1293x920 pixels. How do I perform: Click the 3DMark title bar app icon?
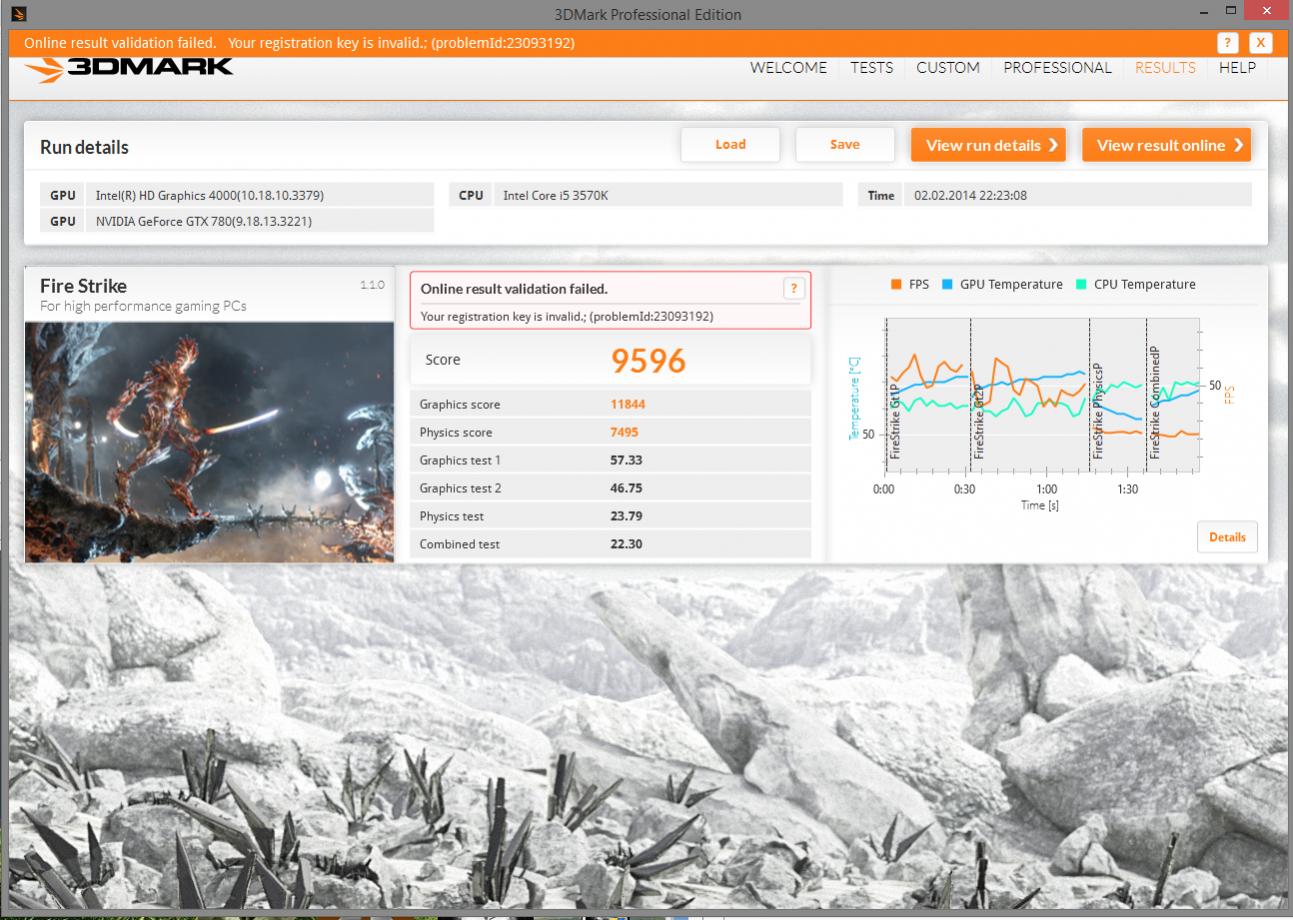pyautogui.click(x=19, y=14)
